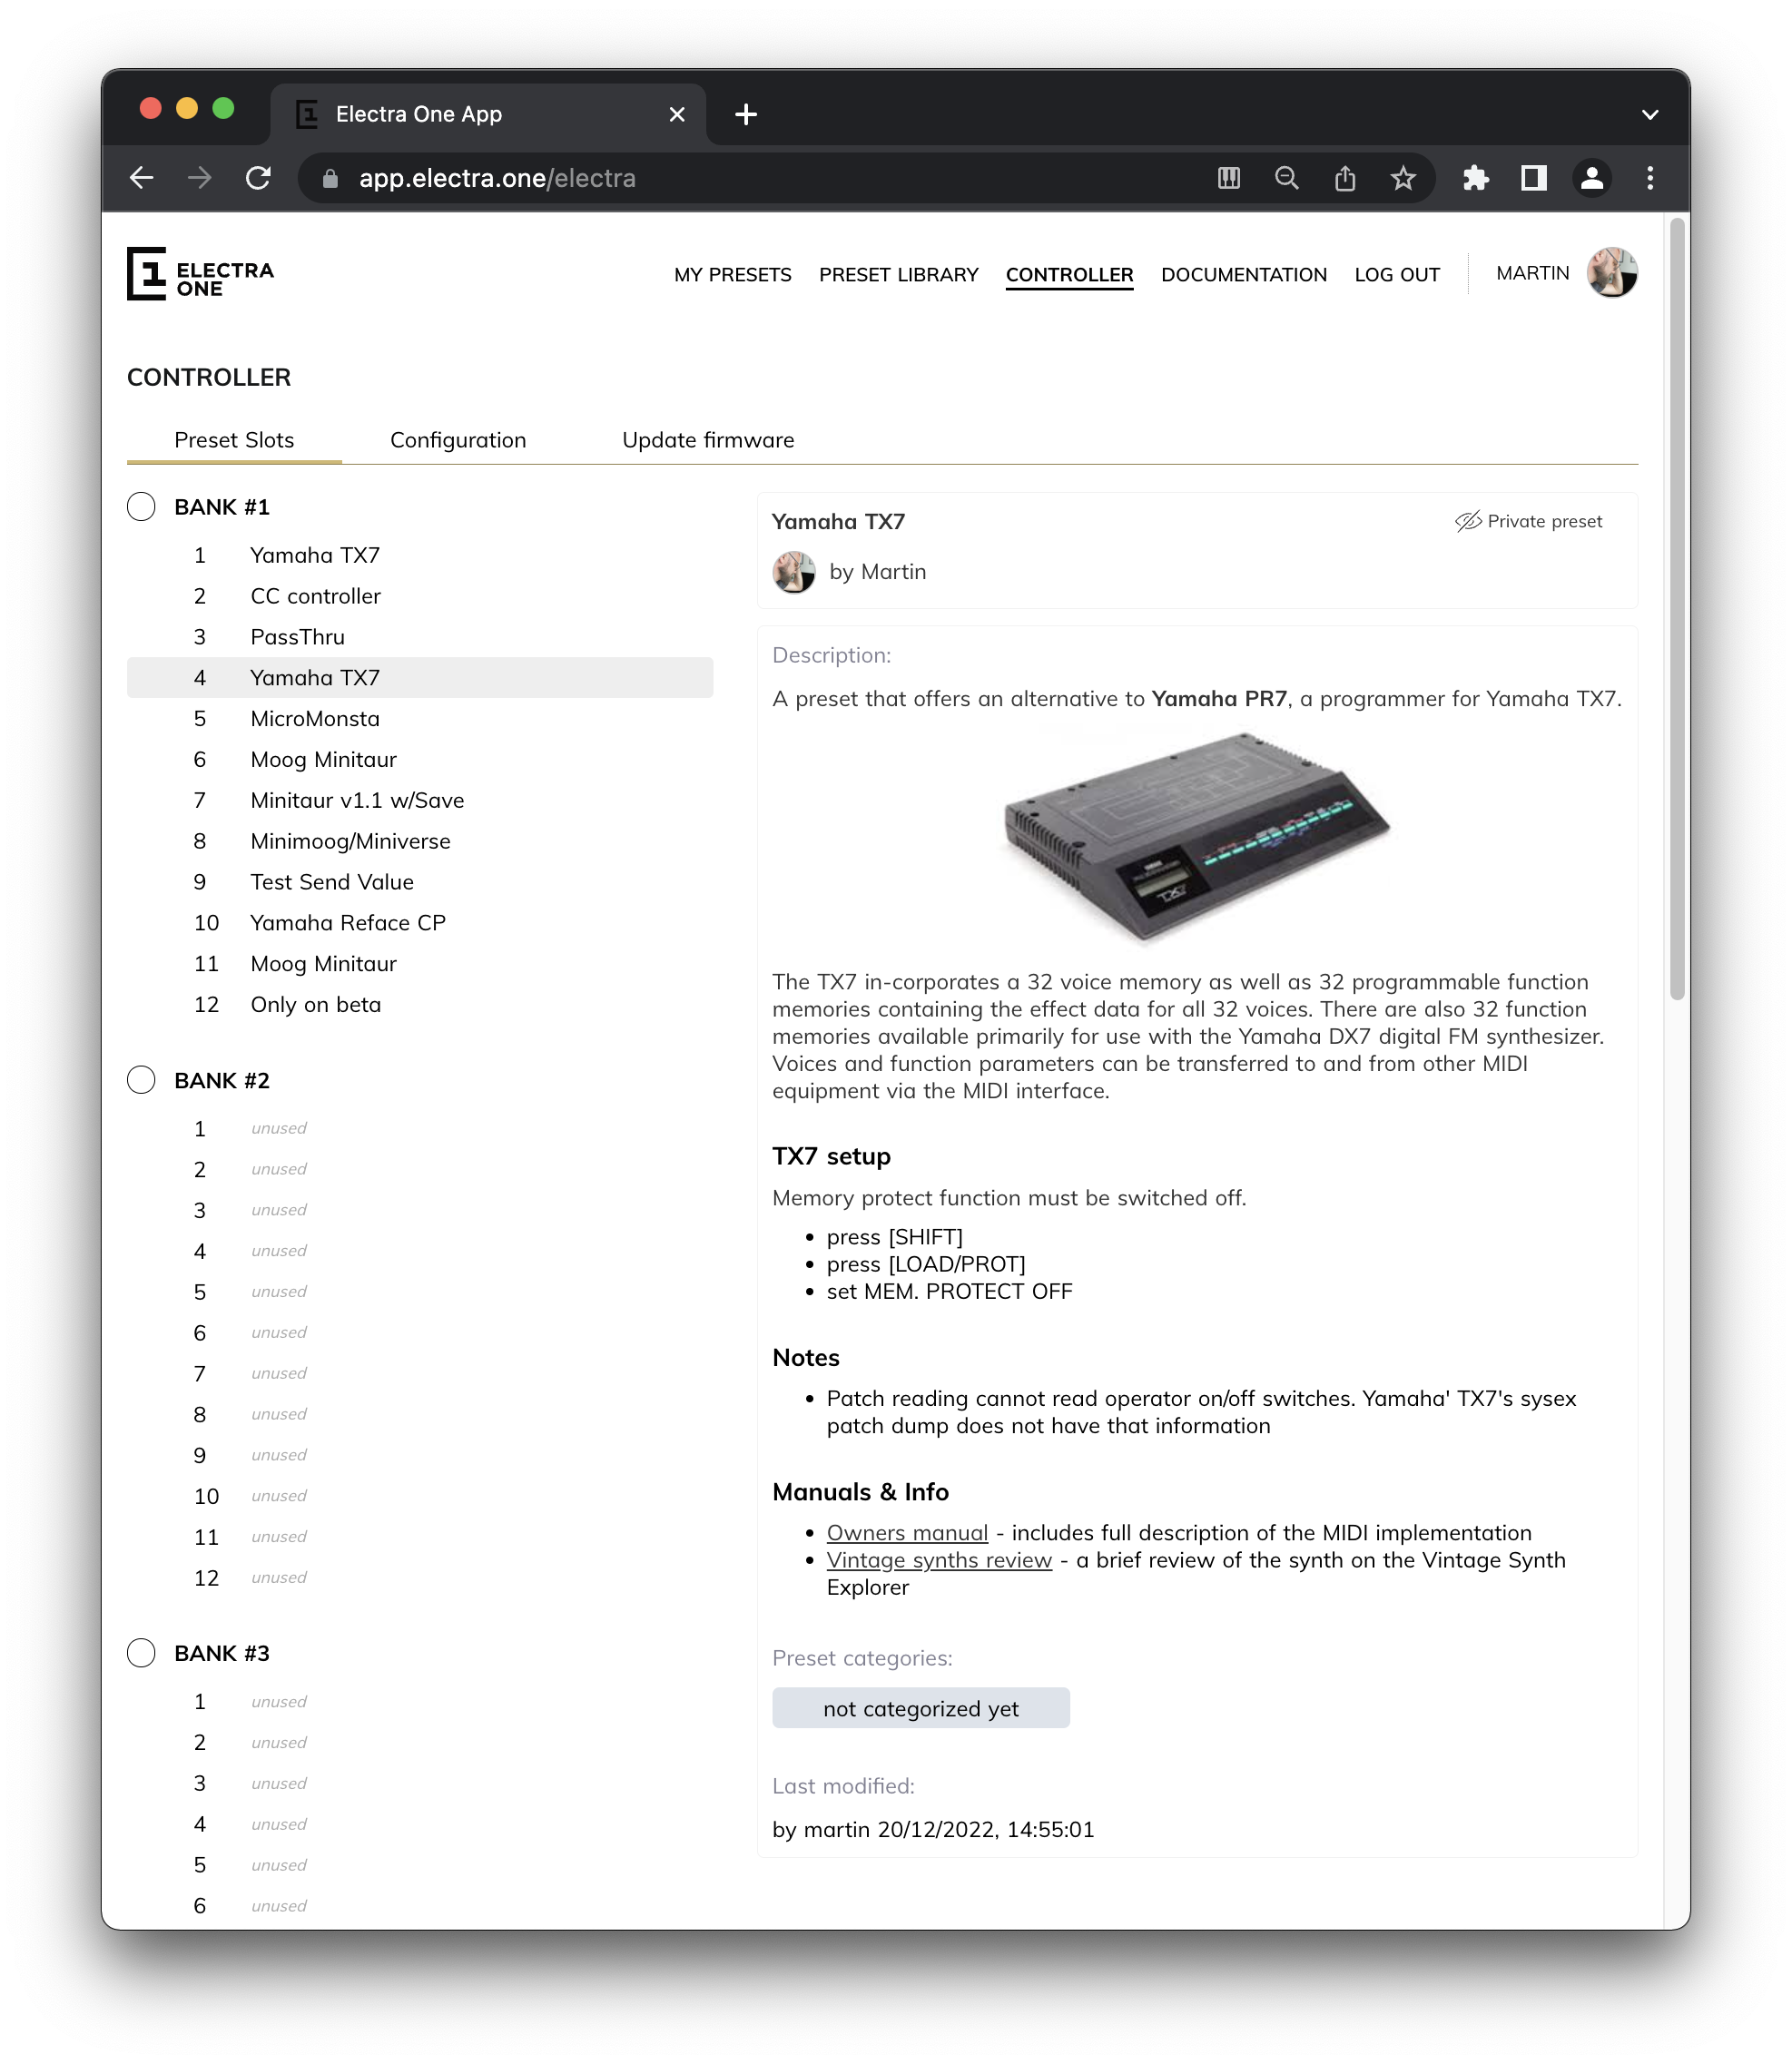Open the browser extensions puzzle icon
1792x2064 pixels.
pyautogui.click(x=1475, y=178)
